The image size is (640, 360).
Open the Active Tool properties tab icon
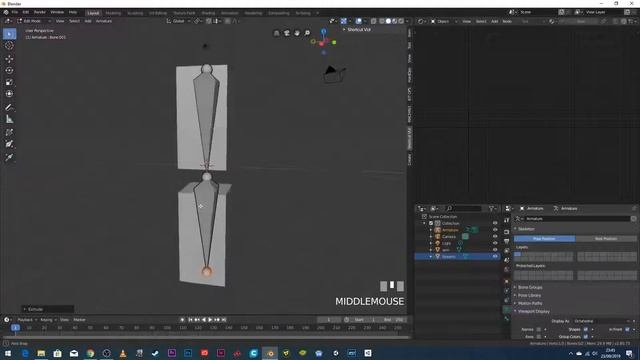507,220
